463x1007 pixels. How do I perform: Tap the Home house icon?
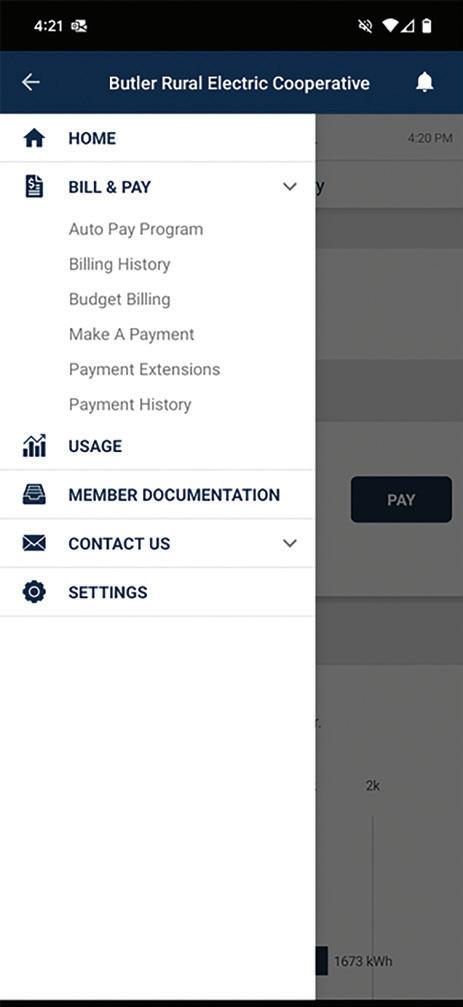click(34, 138)
